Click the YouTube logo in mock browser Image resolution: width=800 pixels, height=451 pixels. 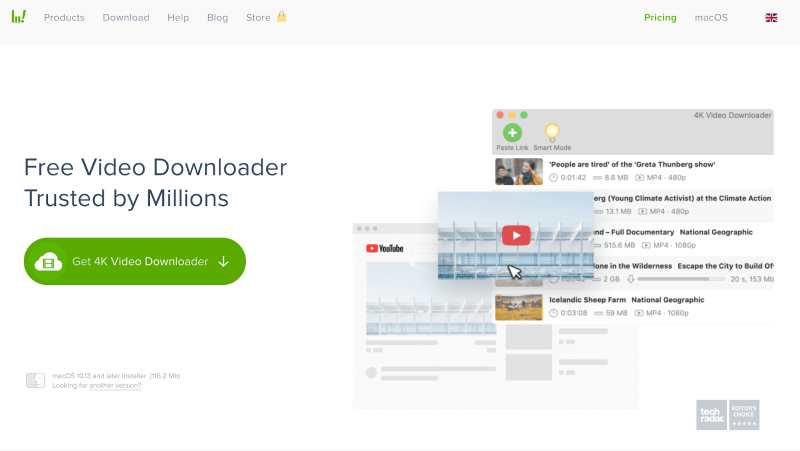pyautogui.click(x=385, y=248)
